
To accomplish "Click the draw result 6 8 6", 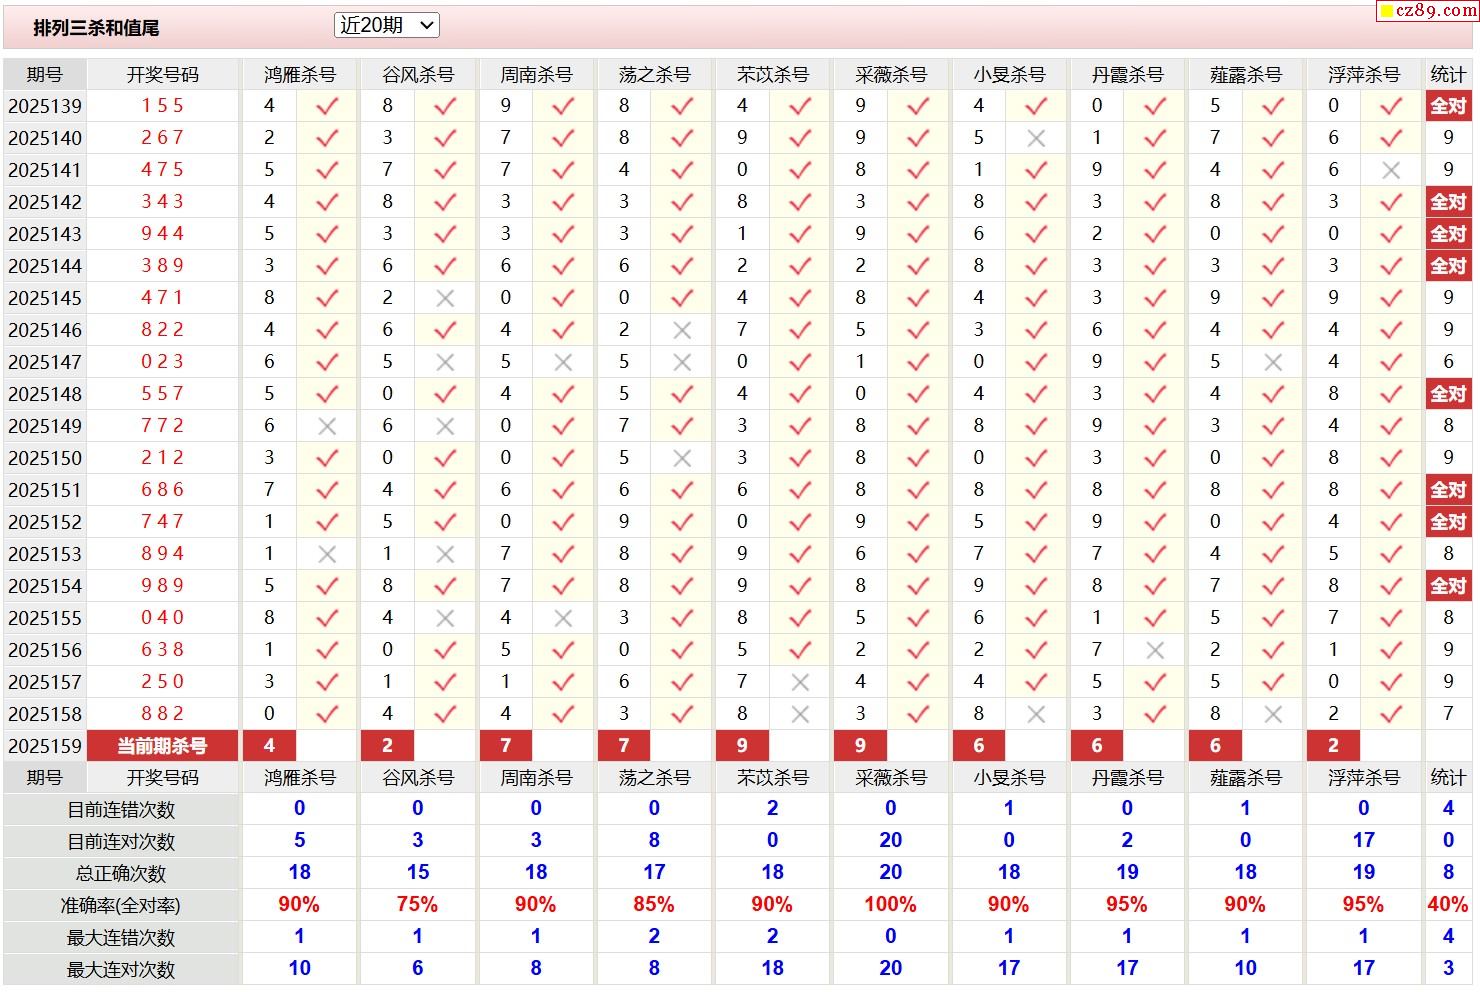I will [163, 490].
